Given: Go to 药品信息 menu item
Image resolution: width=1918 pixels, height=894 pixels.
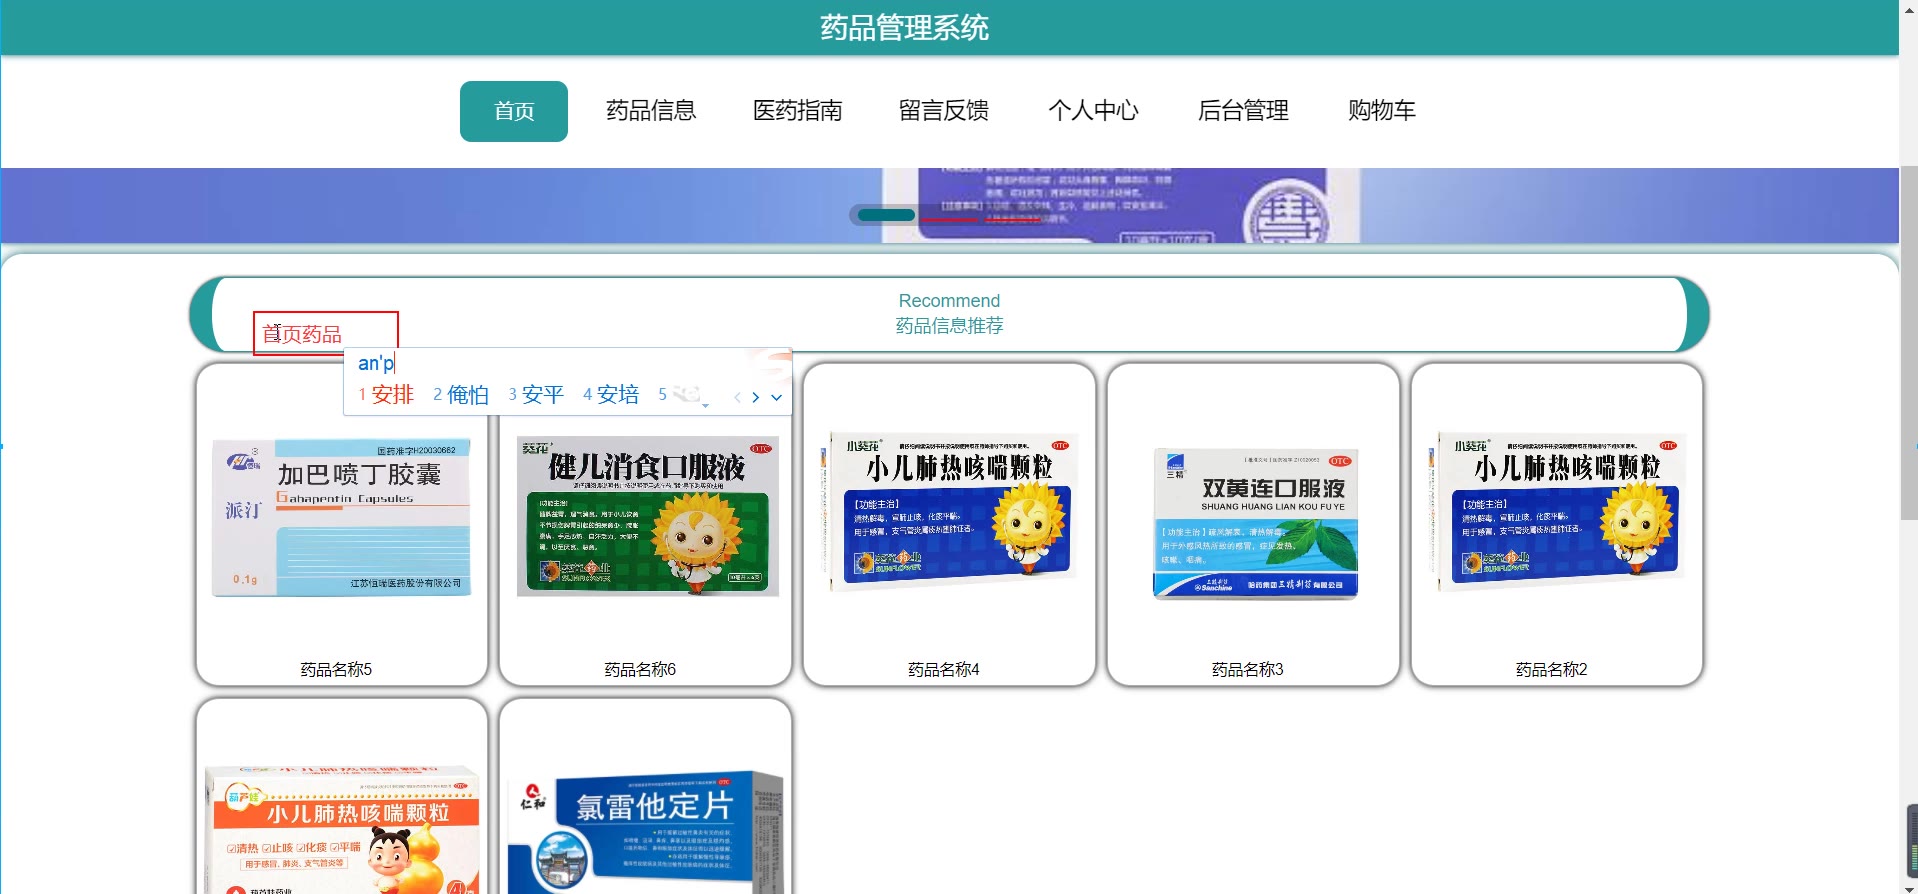Looking at the screenshot, I should 651,111.
